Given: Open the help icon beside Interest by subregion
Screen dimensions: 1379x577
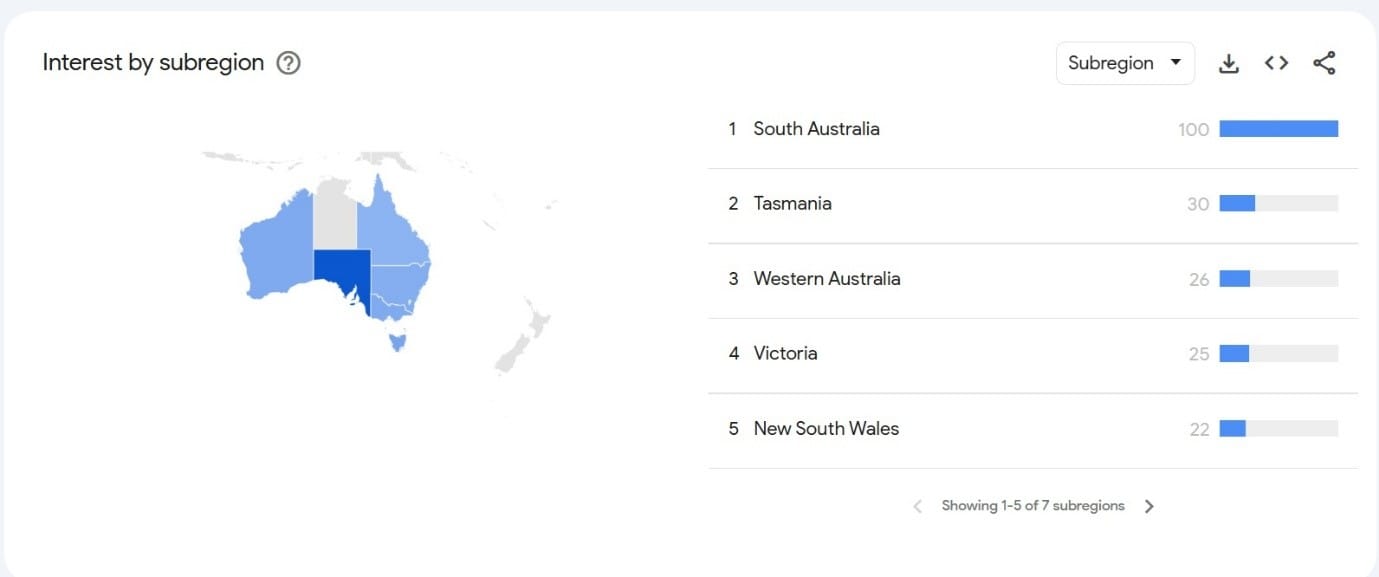Looking at the screenshot, I should click(288, 63).
